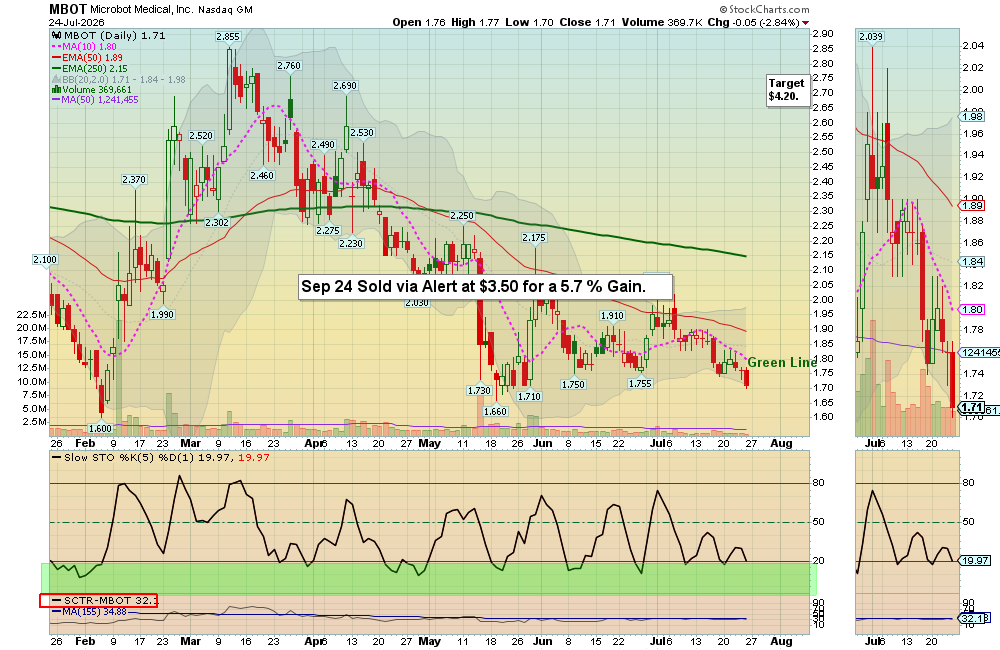Image resolution: width=1000 pixels, height=650 pixels.
Task: Click the 2.460 low price label
Action: tap(262, 175)
